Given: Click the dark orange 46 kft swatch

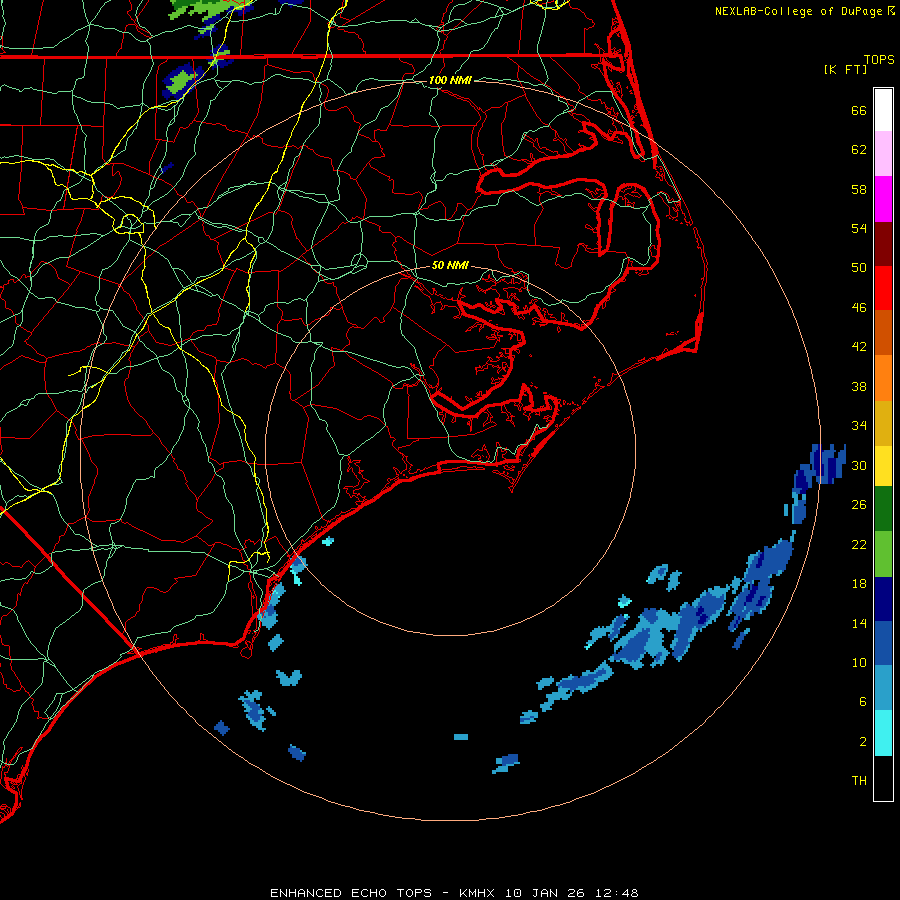Looking at the screenshot, I should point(883,333).
